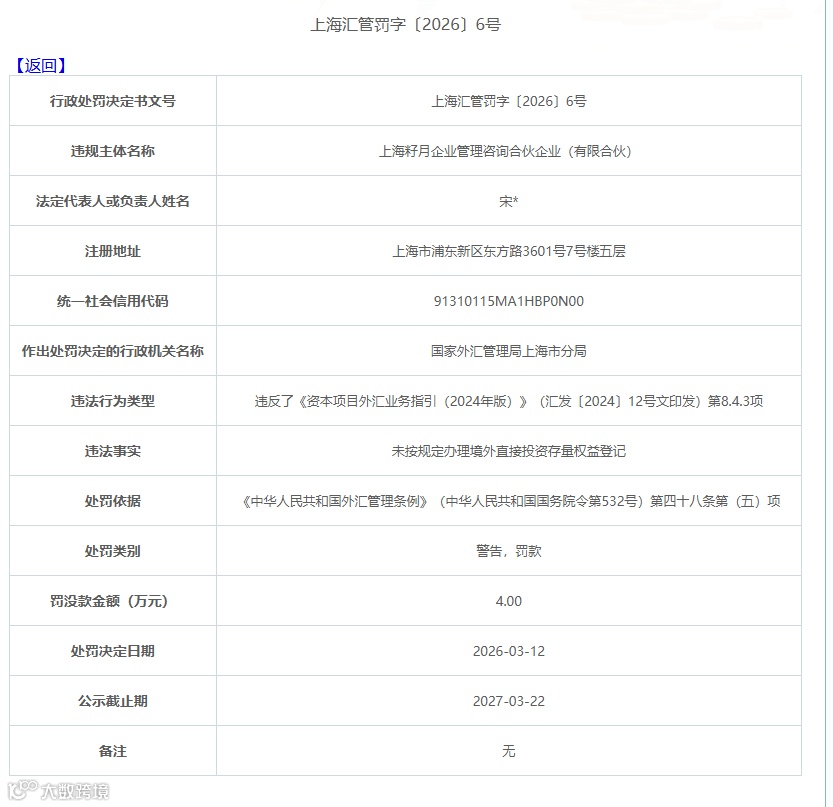Screen dimensions: 833x807
Task: Click the label 罚没款金额（万元）
Action: [109, 600]
